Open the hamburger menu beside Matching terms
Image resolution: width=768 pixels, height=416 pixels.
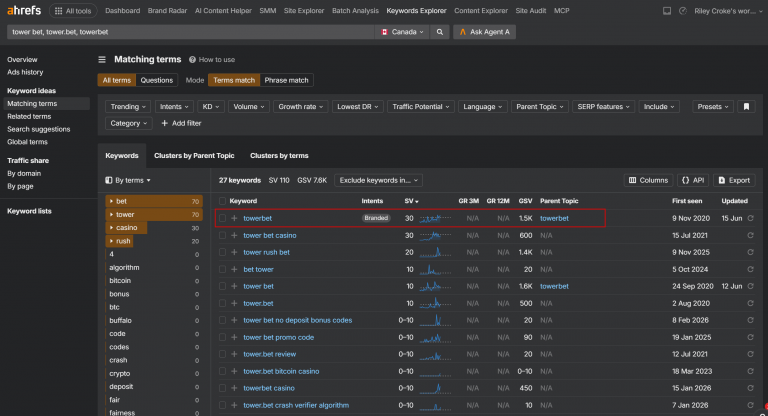tap(102, 60)
